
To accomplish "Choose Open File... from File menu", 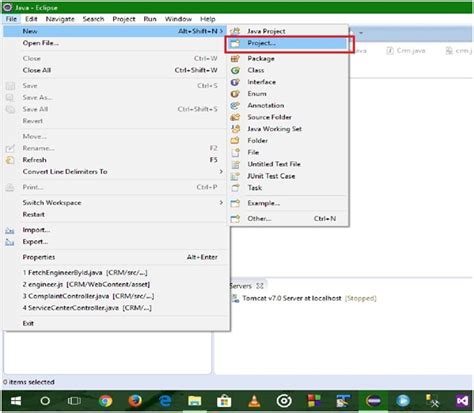I will pyautogui.click(x=115, y=43).
